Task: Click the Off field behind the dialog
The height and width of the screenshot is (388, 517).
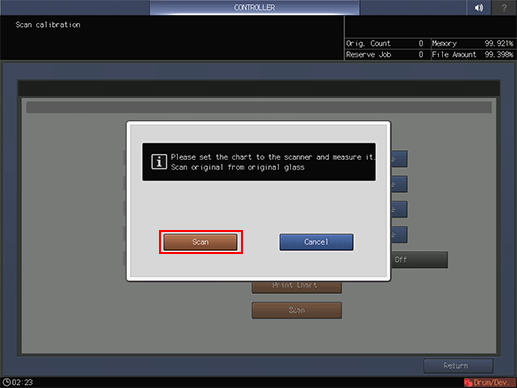Action: (419, 260)
